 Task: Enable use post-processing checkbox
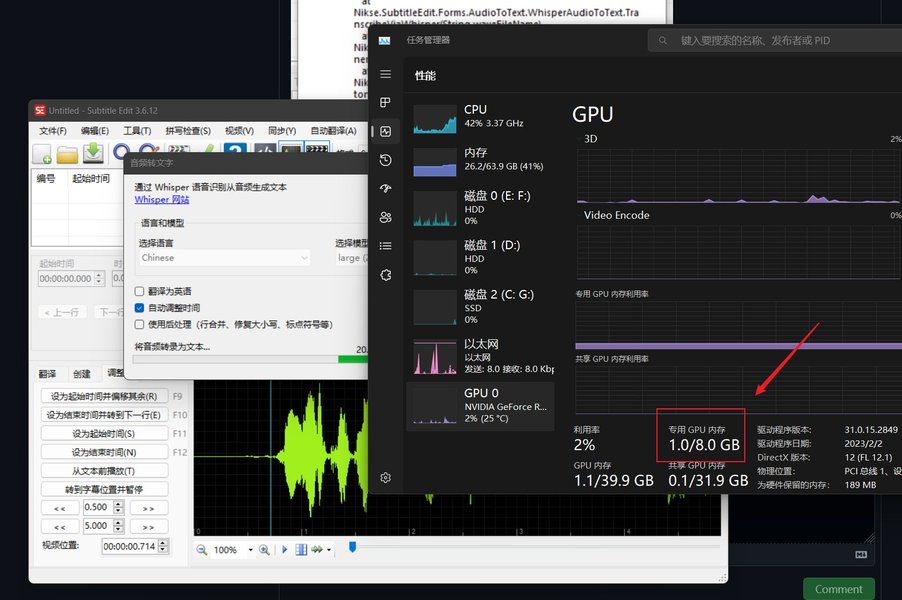pyautogui.click(x=139, y=324)
